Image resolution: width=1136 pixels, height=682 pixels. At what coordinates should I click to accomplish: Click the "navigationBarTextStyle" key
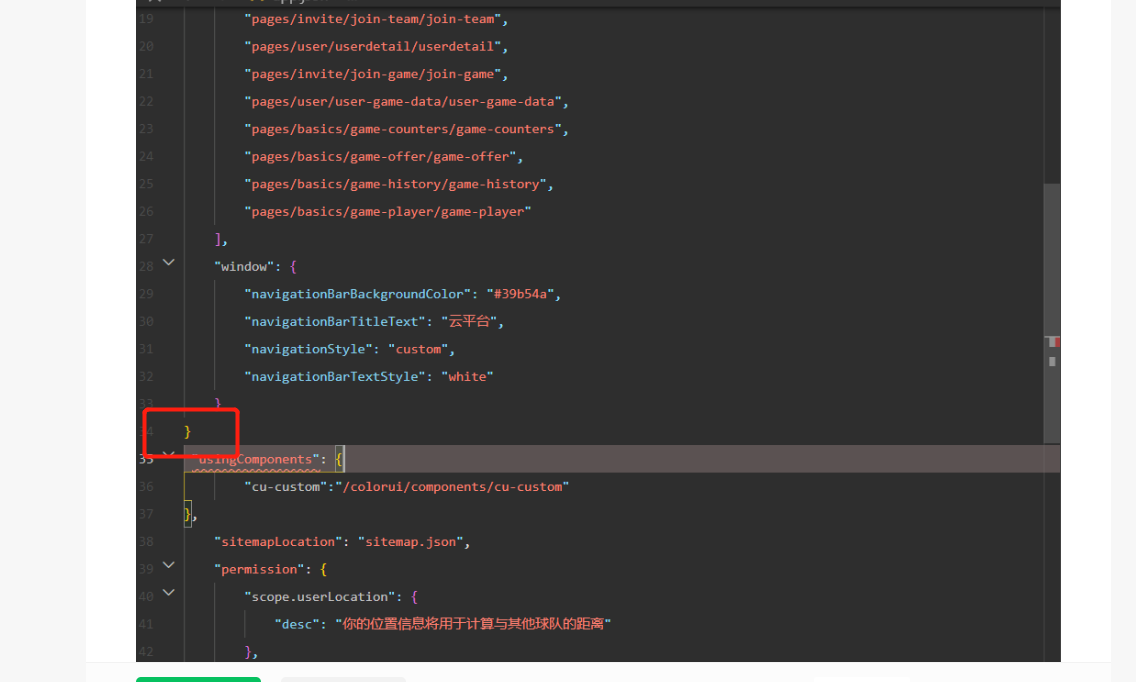[335, 377]
